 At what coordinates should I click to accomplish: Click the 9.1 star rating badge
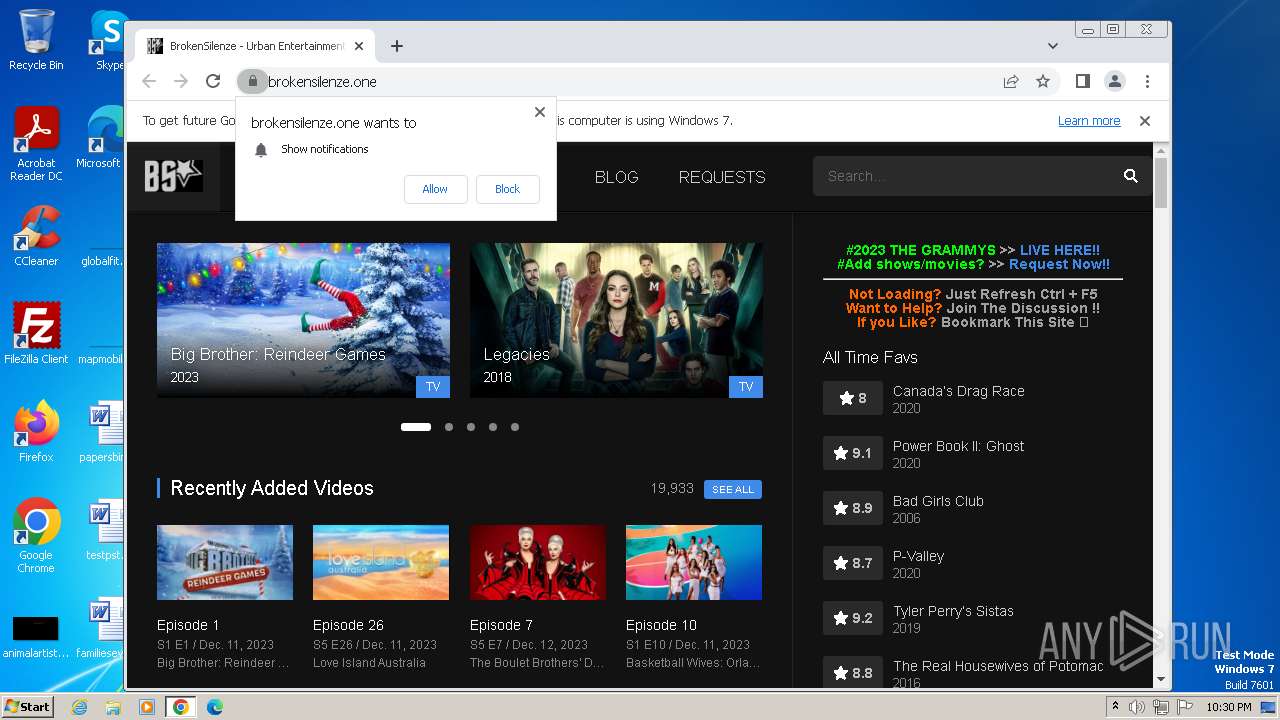point(853,453)
